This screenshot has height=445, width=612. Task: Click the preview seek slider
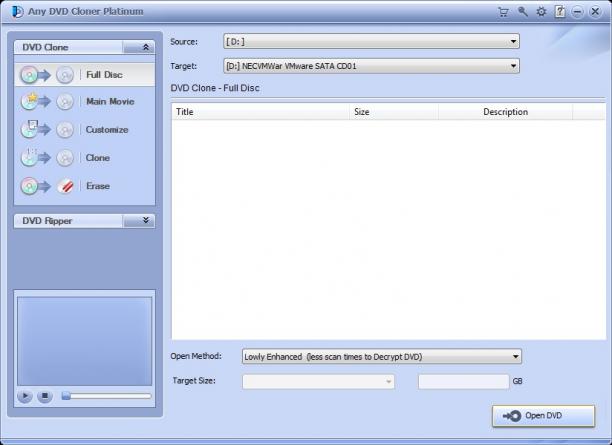[x=106, y=396]
